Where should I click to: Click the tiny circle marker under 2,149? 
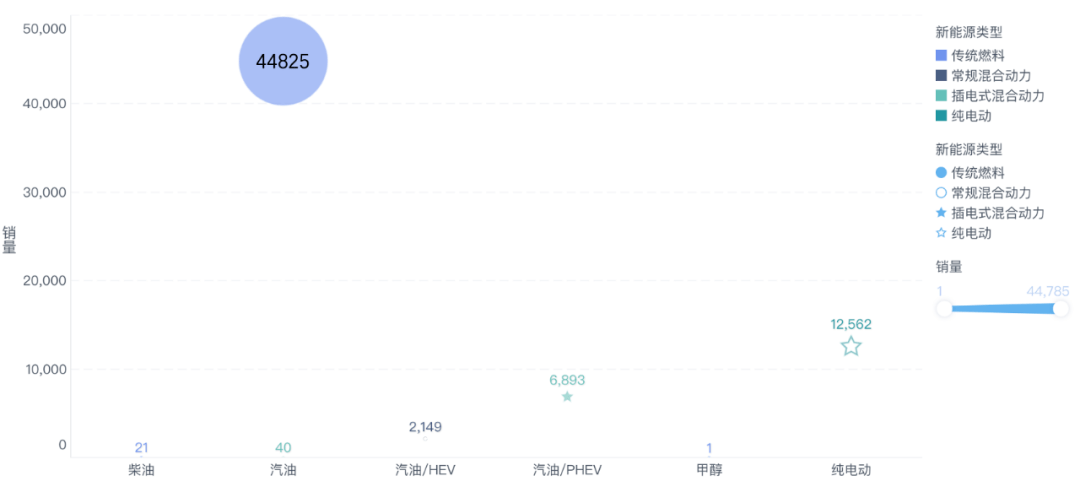tap(425, 438)
